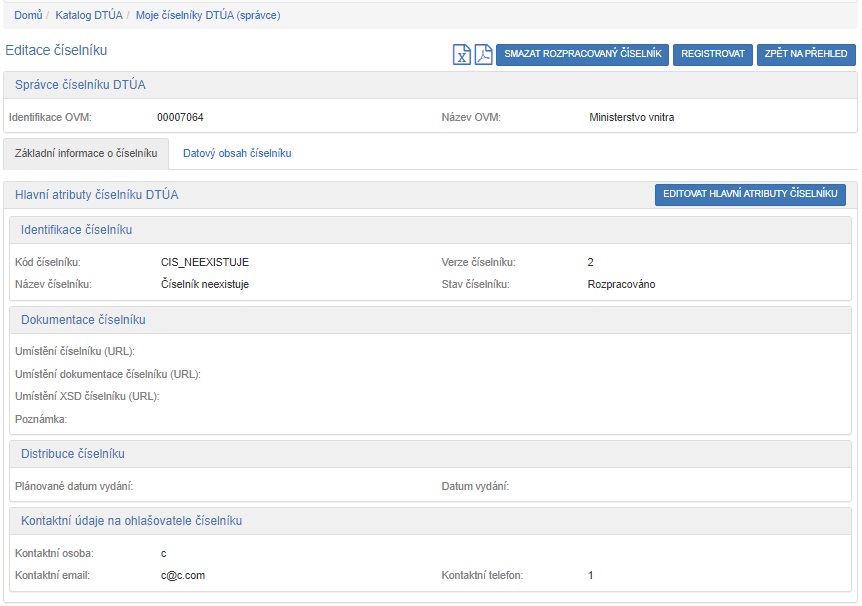Click the Kontaktní osoba label
The height and width of the screenshot is (606, 862).
(x=54, y=553)
